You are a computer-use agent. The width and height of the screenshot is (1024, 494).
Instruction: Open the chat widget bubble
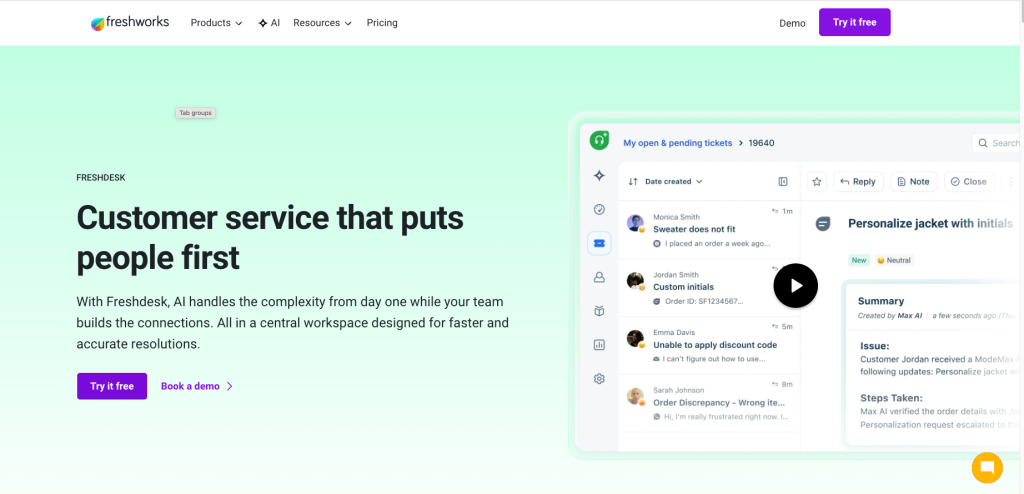pyautogui.click(x=987, y=468)
